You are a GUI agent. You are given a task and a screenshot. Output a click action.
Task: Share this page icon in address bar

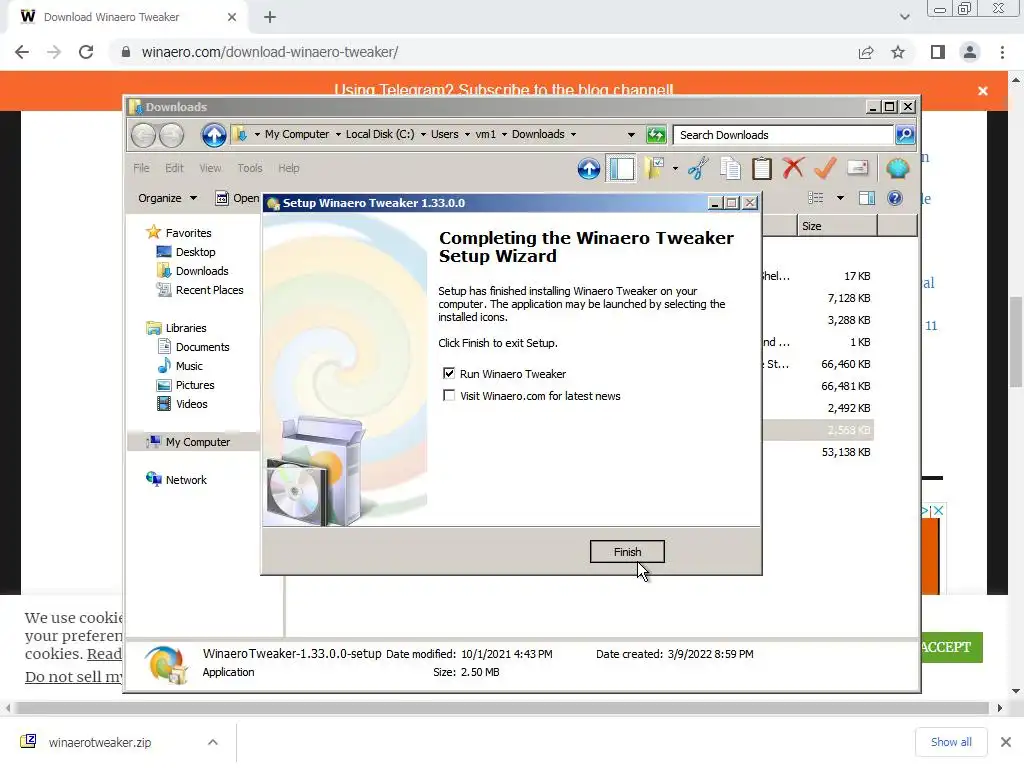coord(866,52)
